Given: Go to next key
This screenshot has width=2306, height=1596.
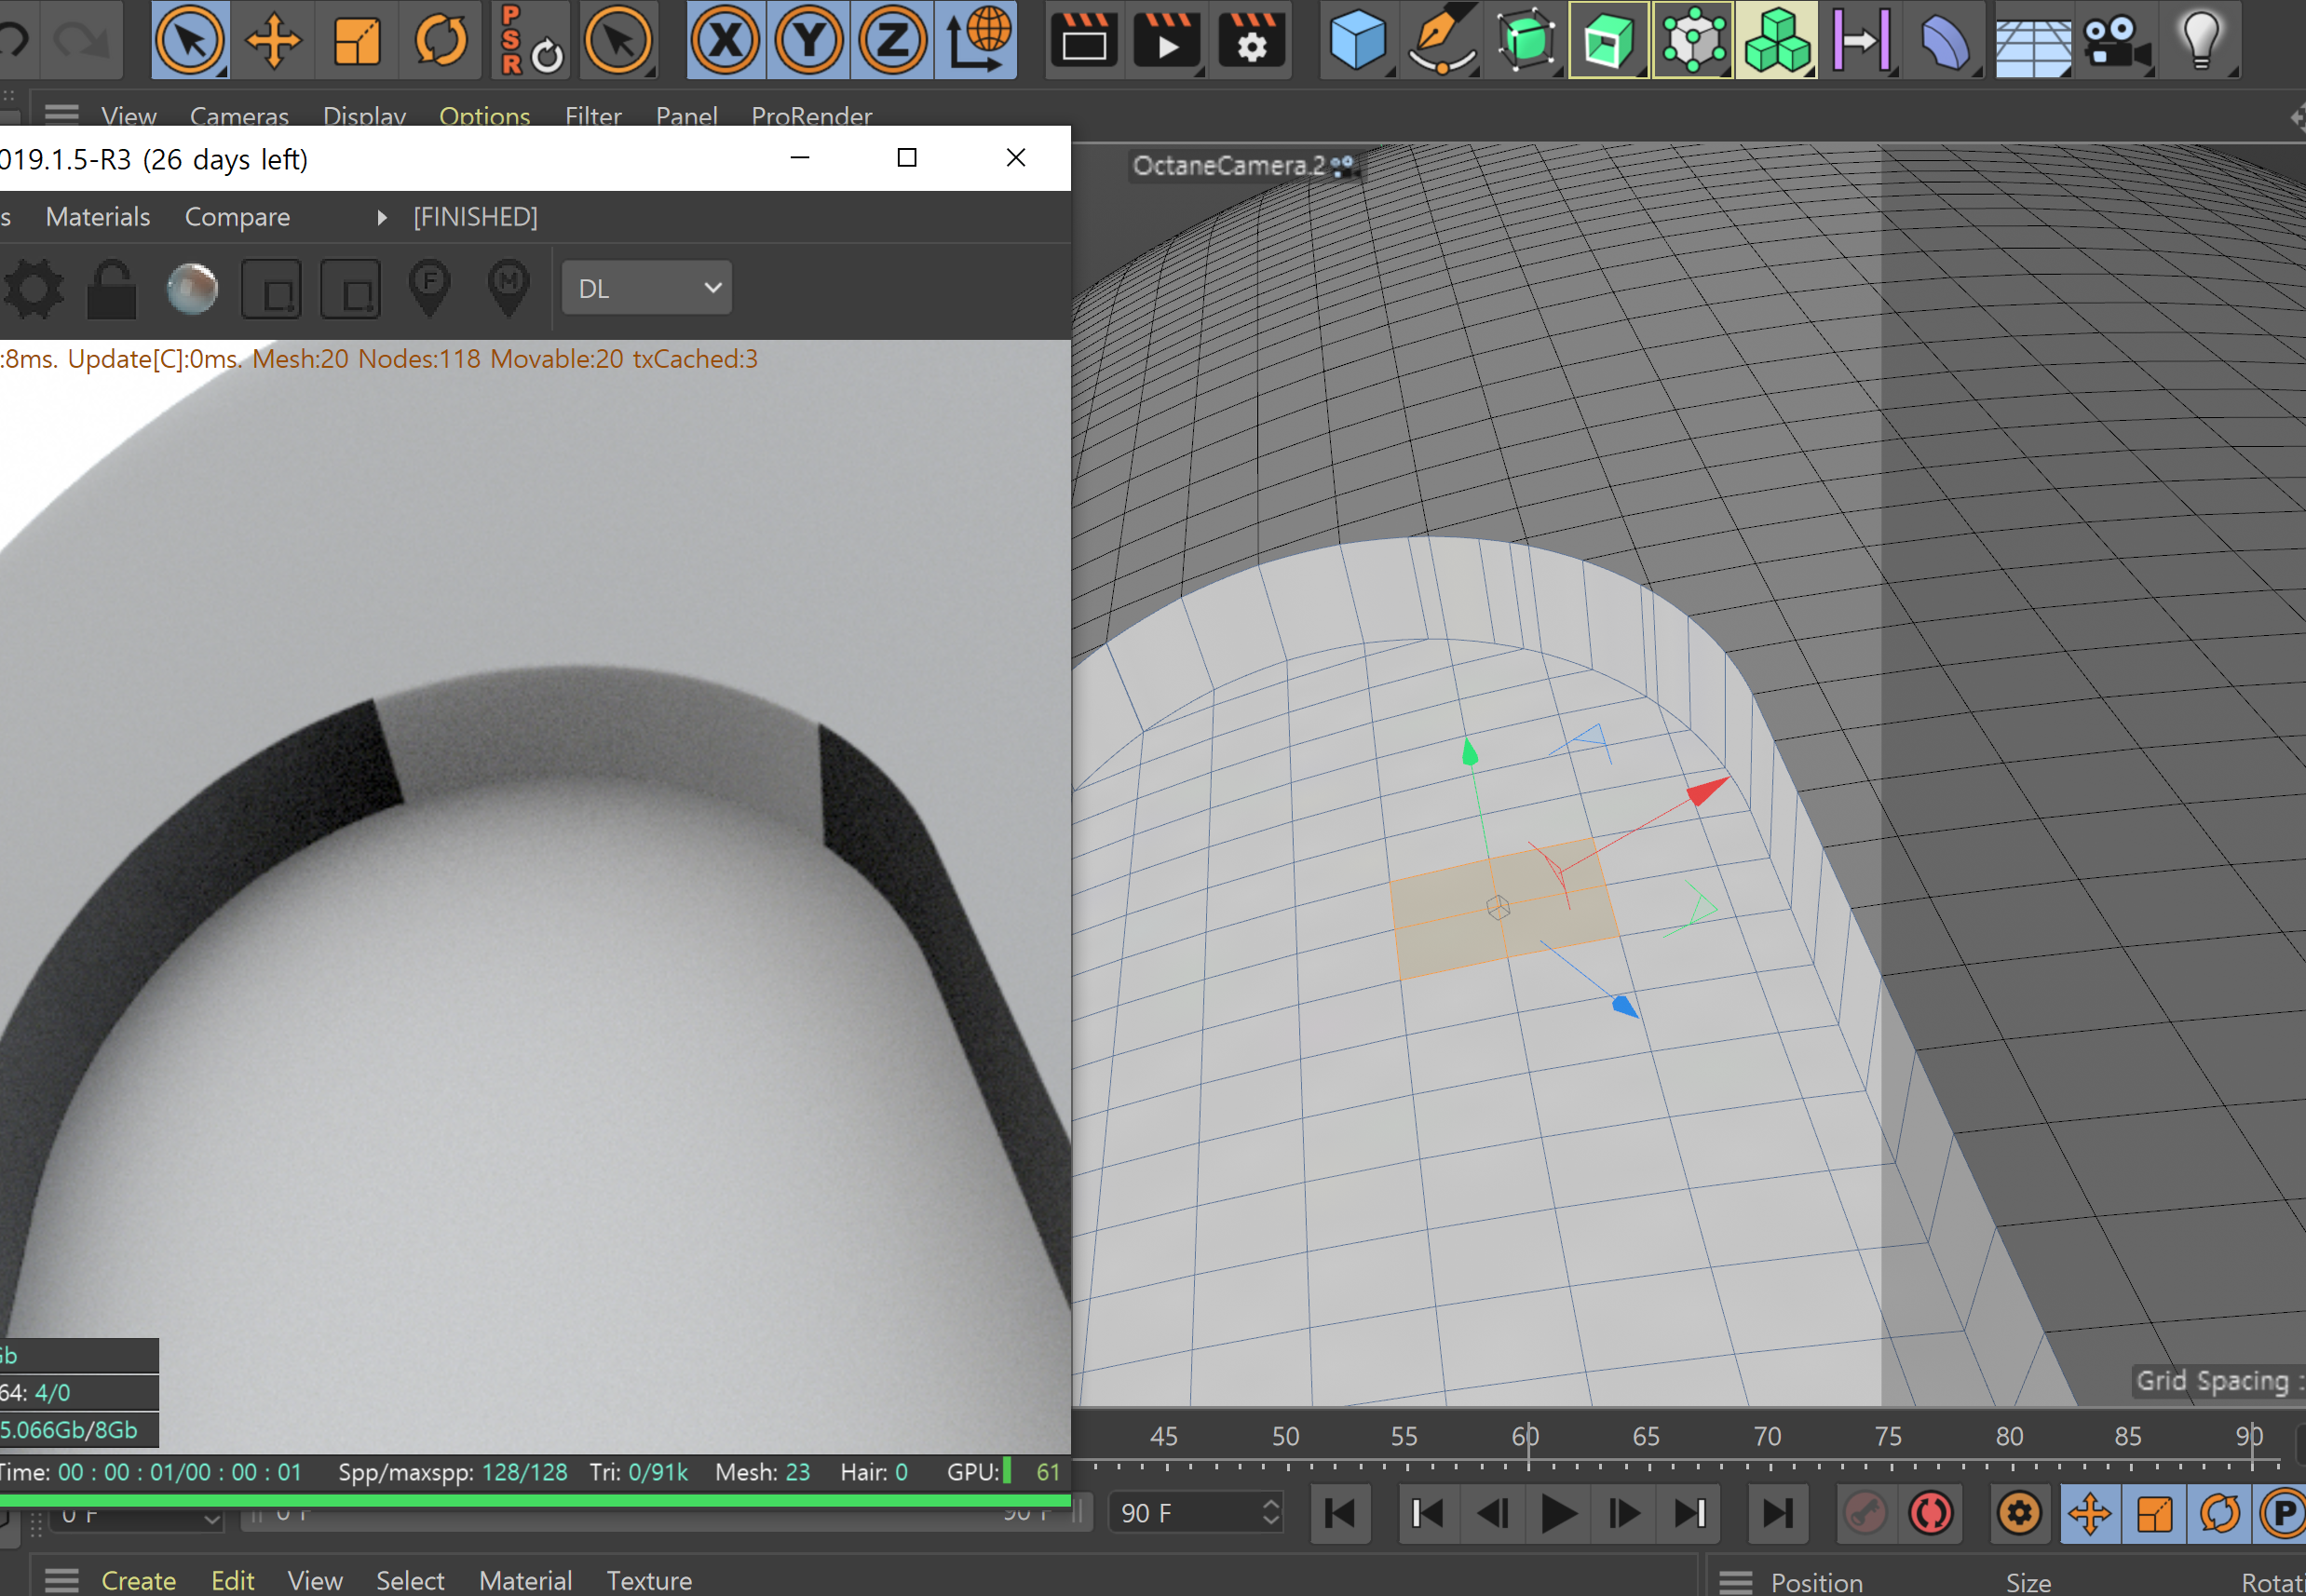Looking at the screenshot, I should coord(1690,1513).
